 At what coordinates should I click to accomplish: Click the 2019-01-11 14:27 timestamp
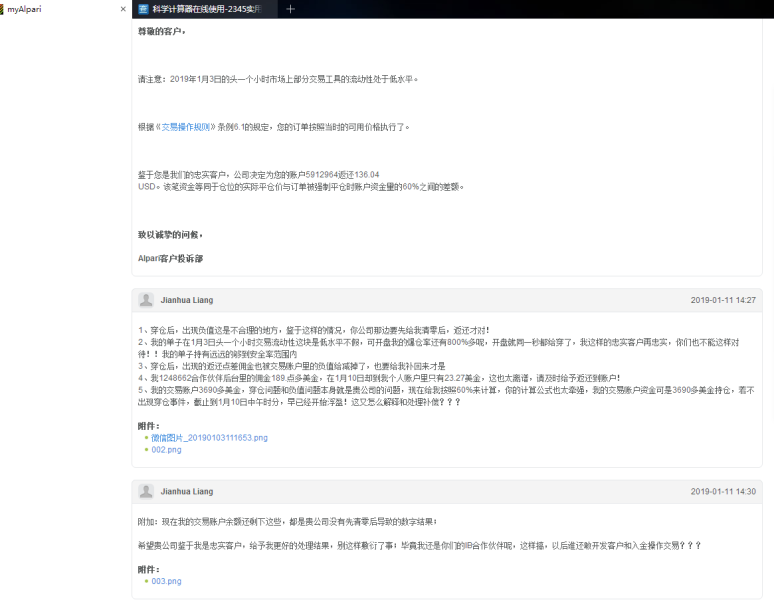(722, 300)
